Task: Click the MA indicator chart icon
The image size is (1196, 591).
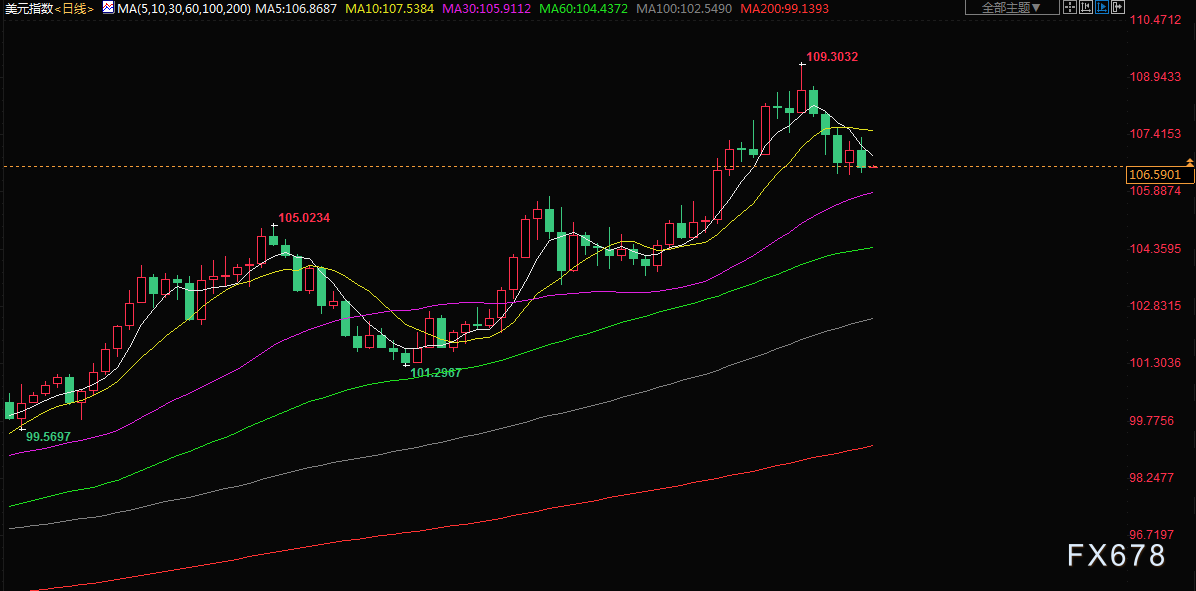Action: click(x=108, y=8)
